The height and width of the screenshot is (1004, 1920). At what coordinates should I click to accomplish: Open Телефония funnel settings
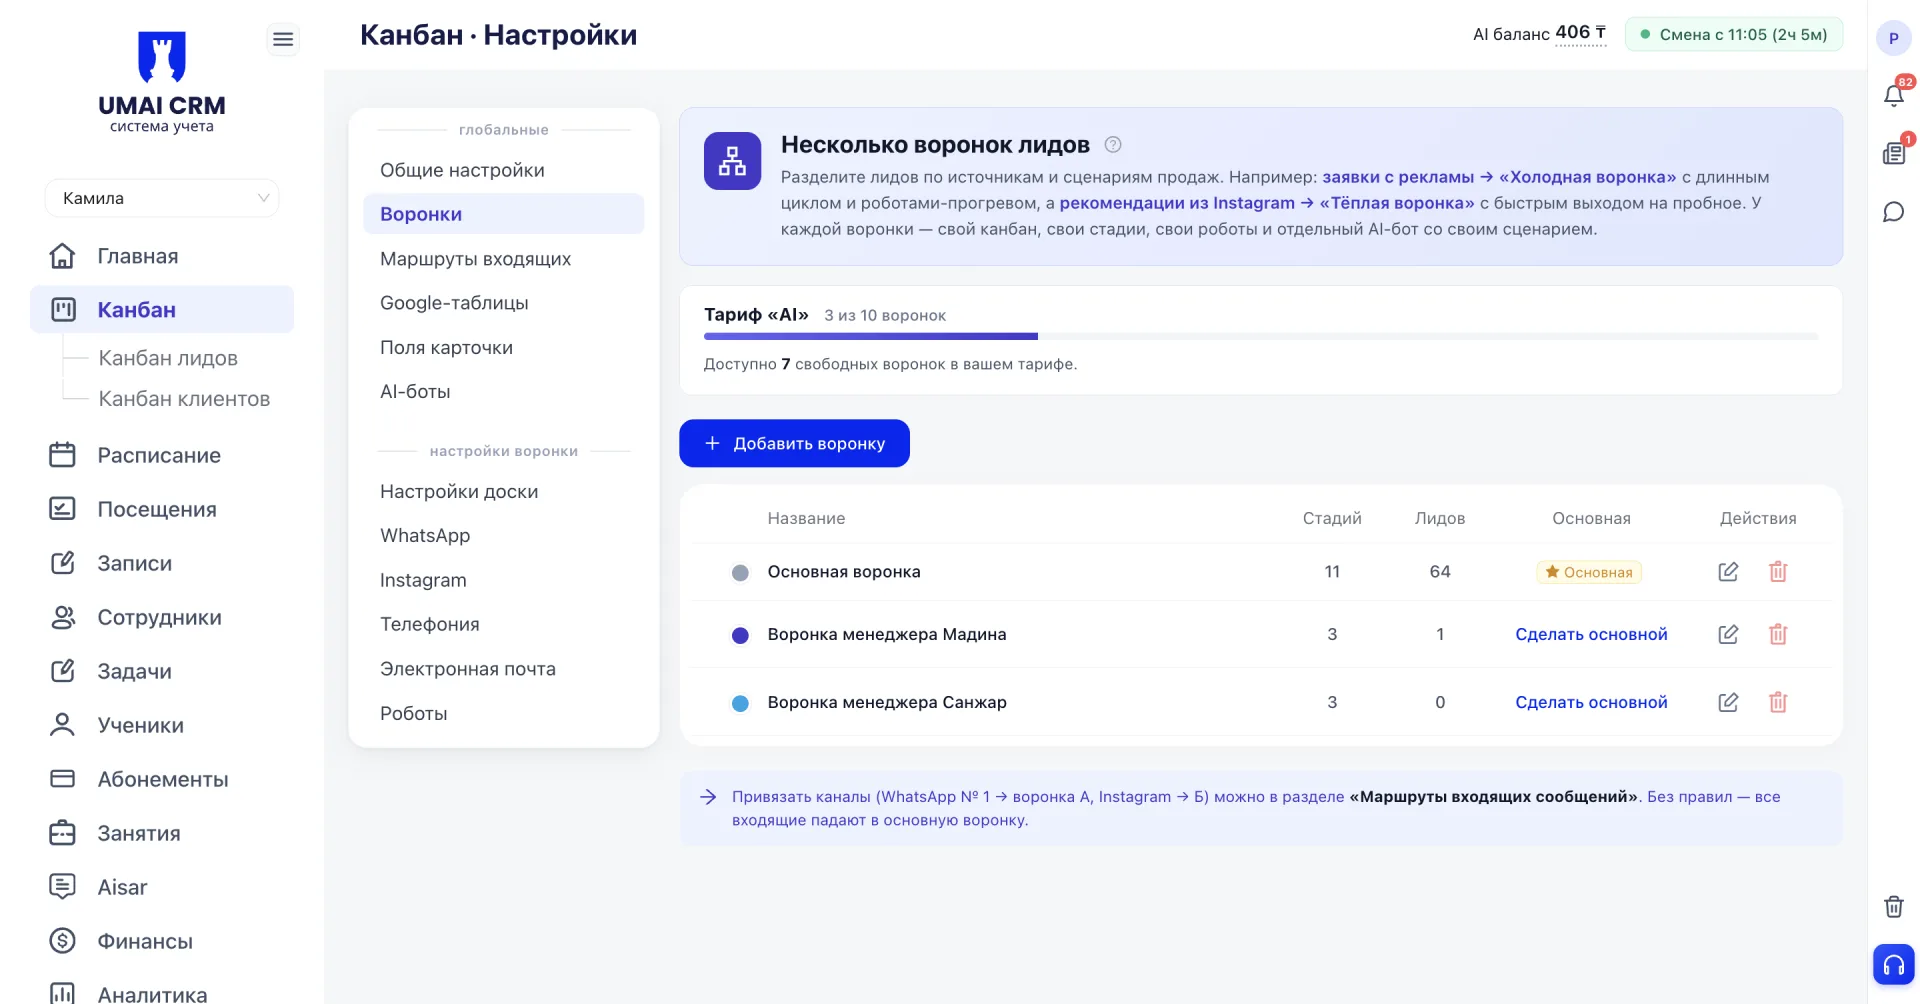(503, 624)
